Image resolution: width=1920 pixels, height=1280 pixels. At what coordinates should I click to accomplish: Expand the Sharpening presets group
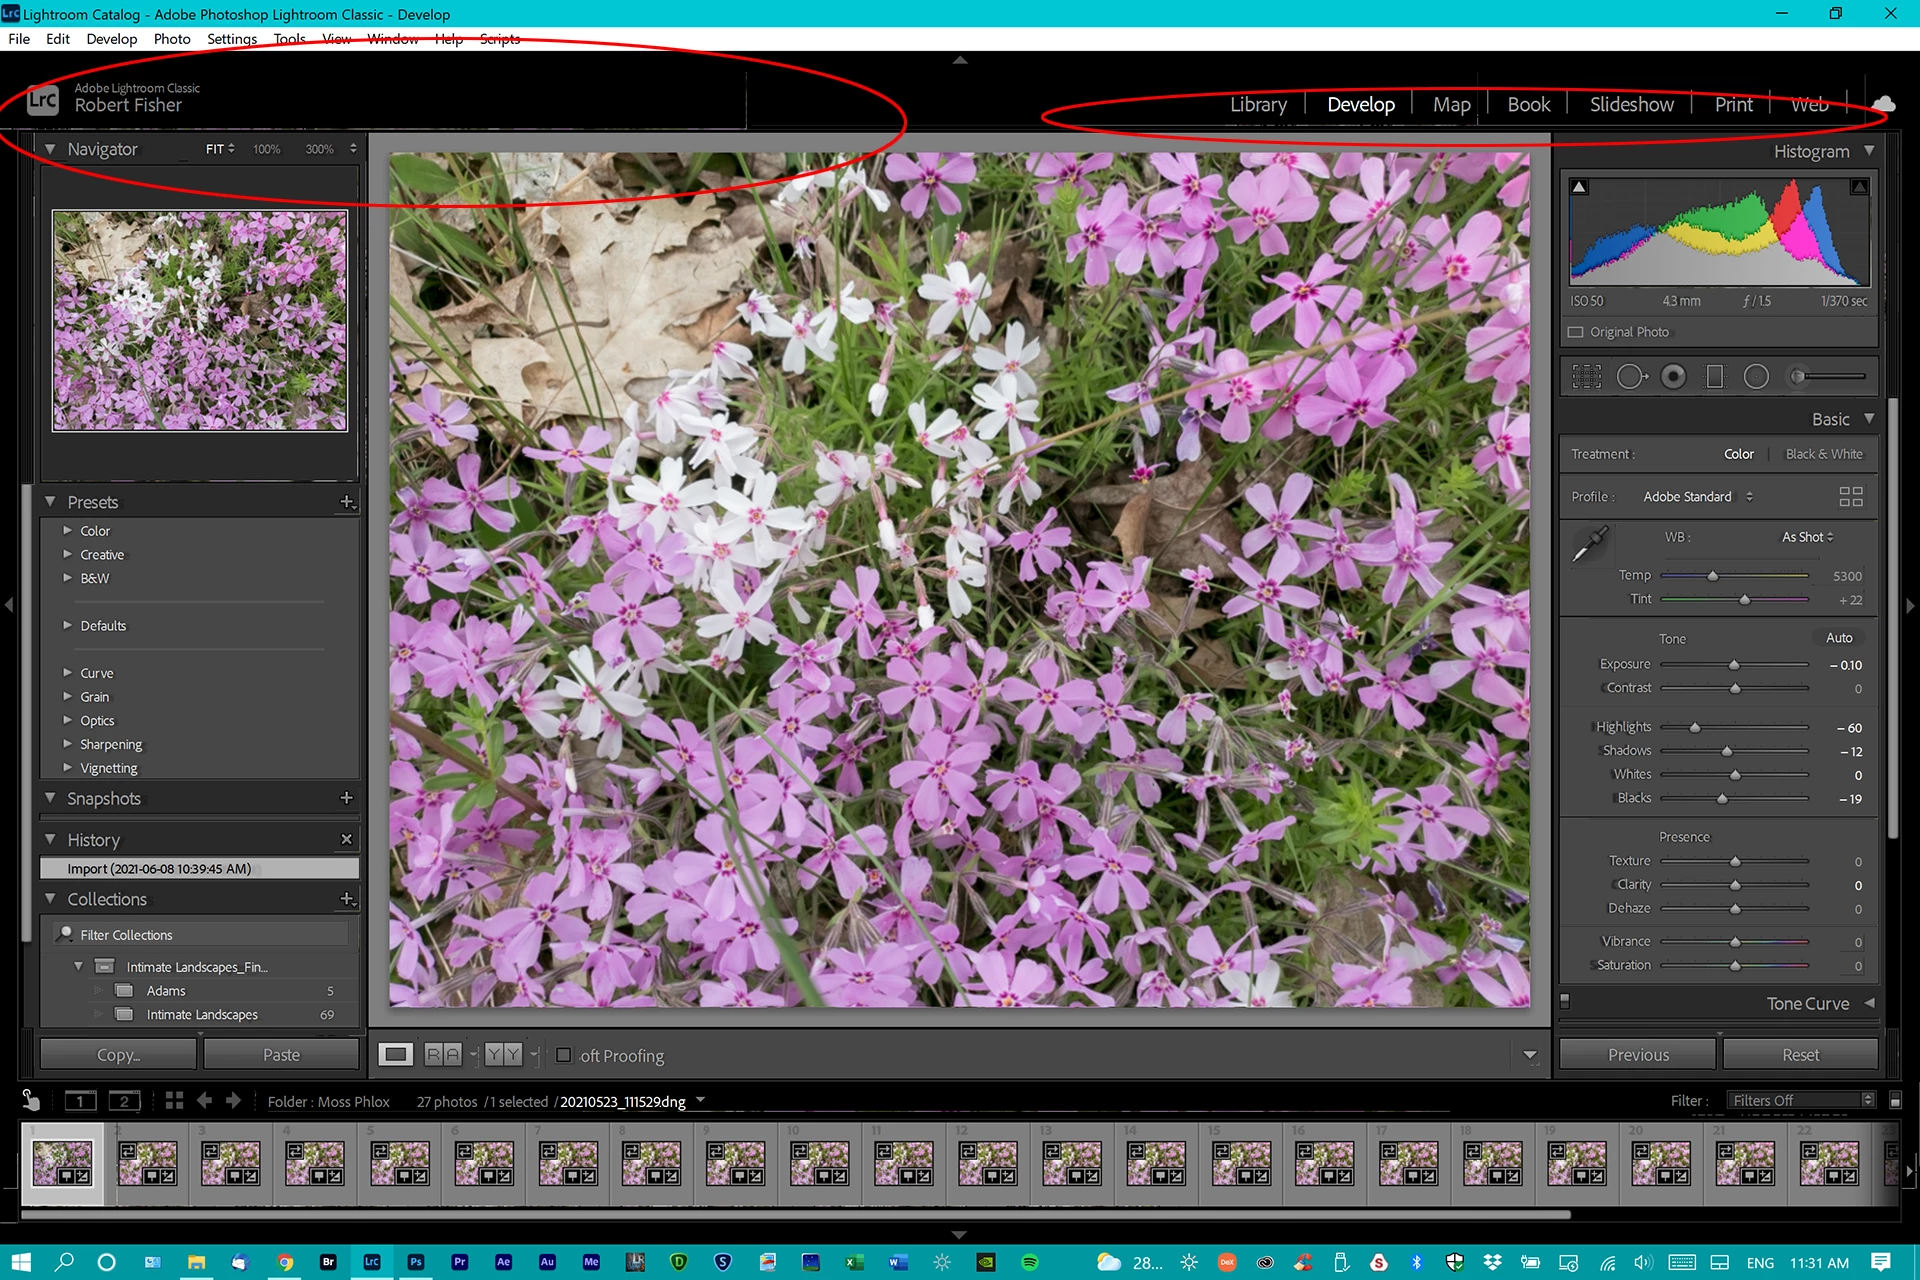tap(68, 744)
